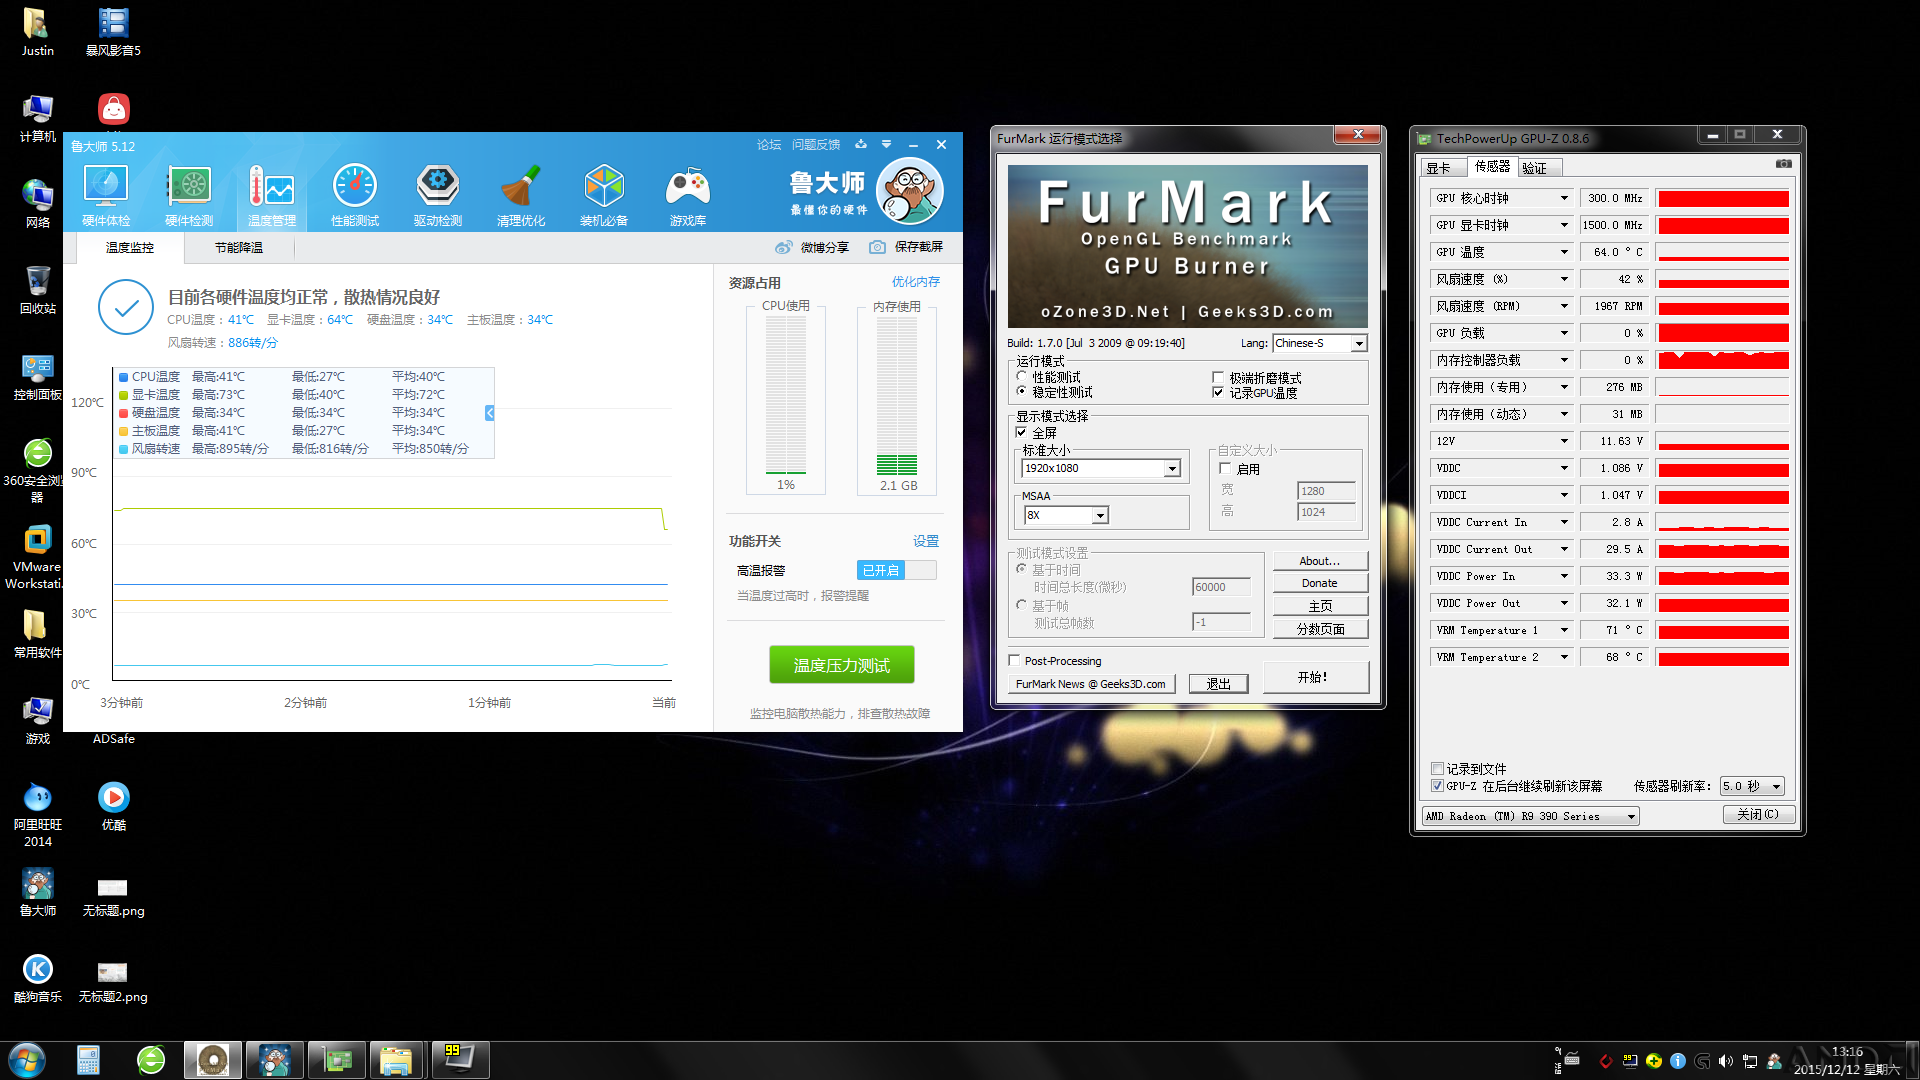Expand GPU 温度 sensor dropdown
Screen dimensions: 1920x1080
(1564, 252)
